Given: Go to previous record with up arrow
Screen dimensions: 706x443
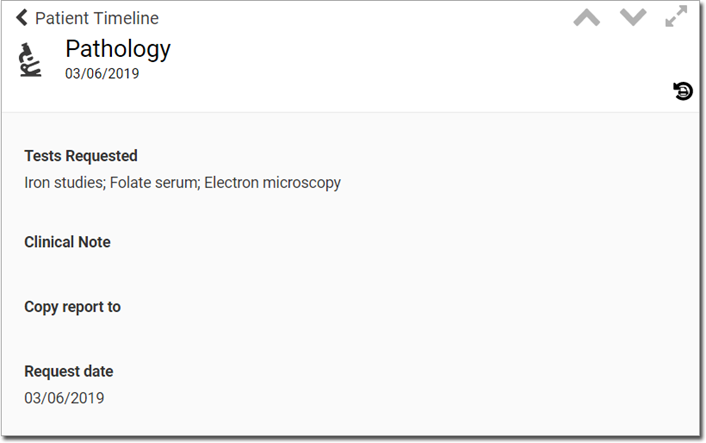Looking at the screenshot, I should pos(587,18).
